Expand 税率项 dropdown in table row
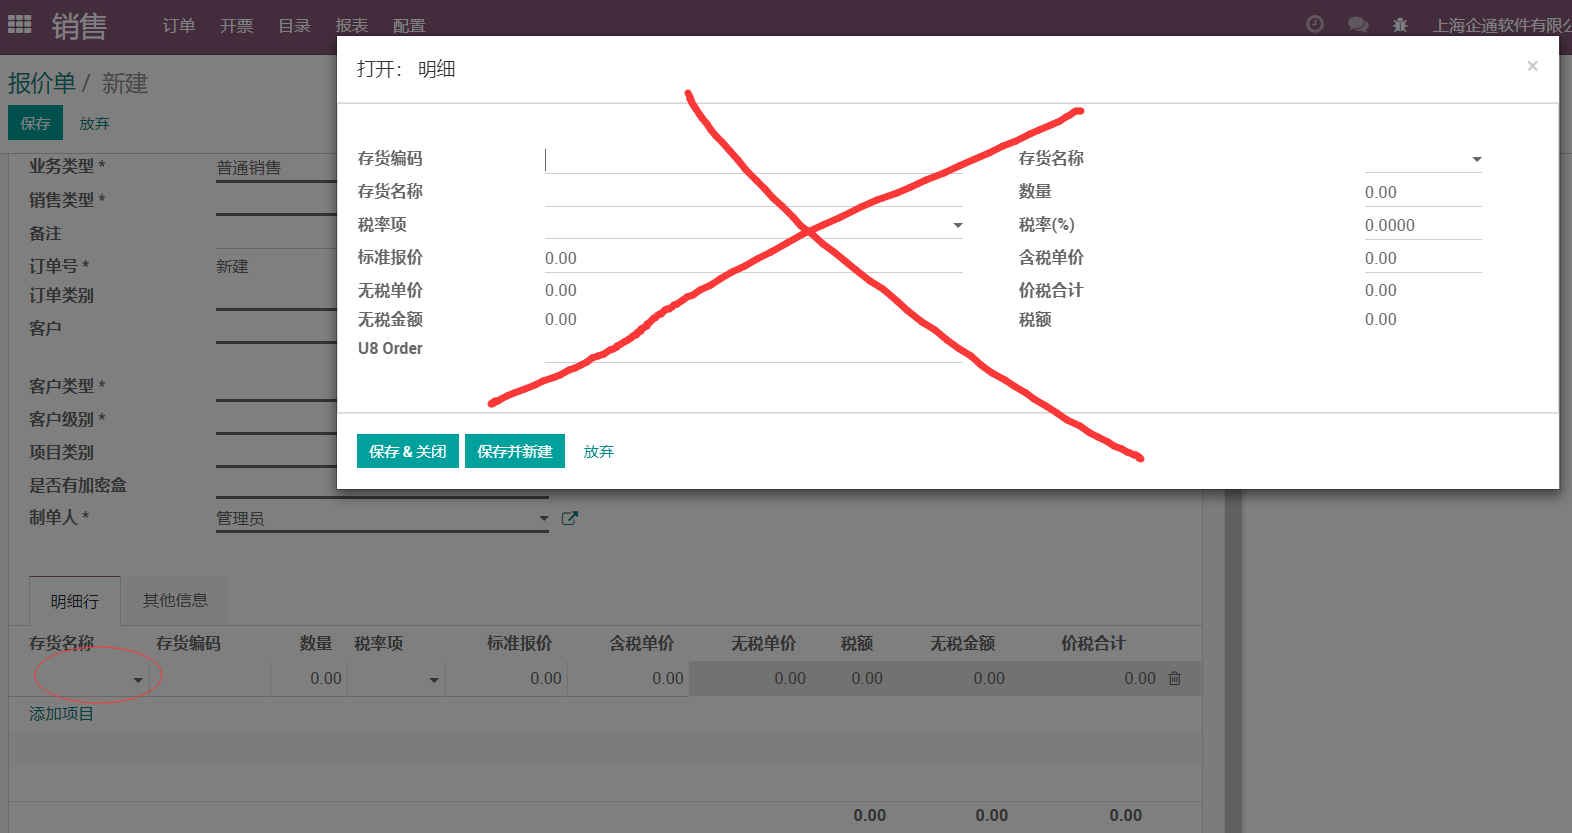 point(434,679)
